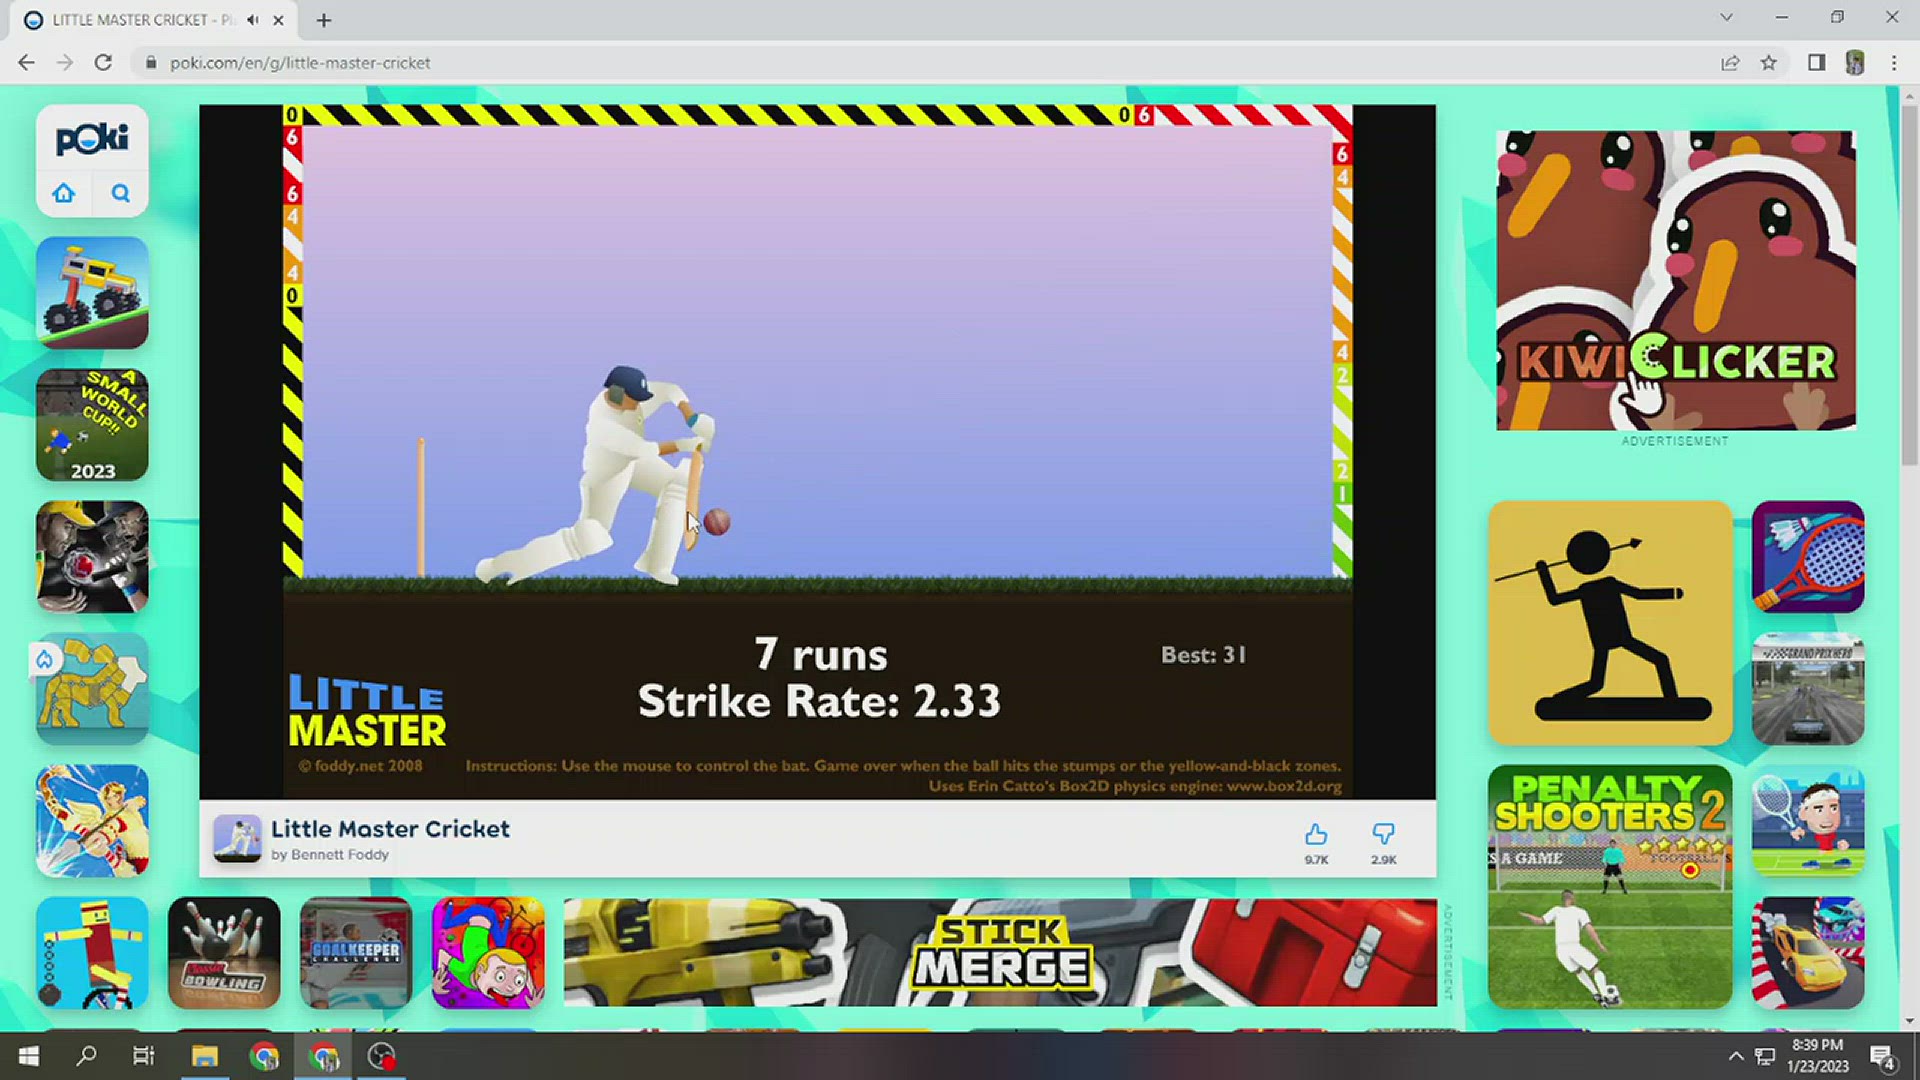Open Penalty Shooters 2 game thumbnail
Image resolution: width=1920 pixels, height=1080 pixels.
pos(1609,886)
